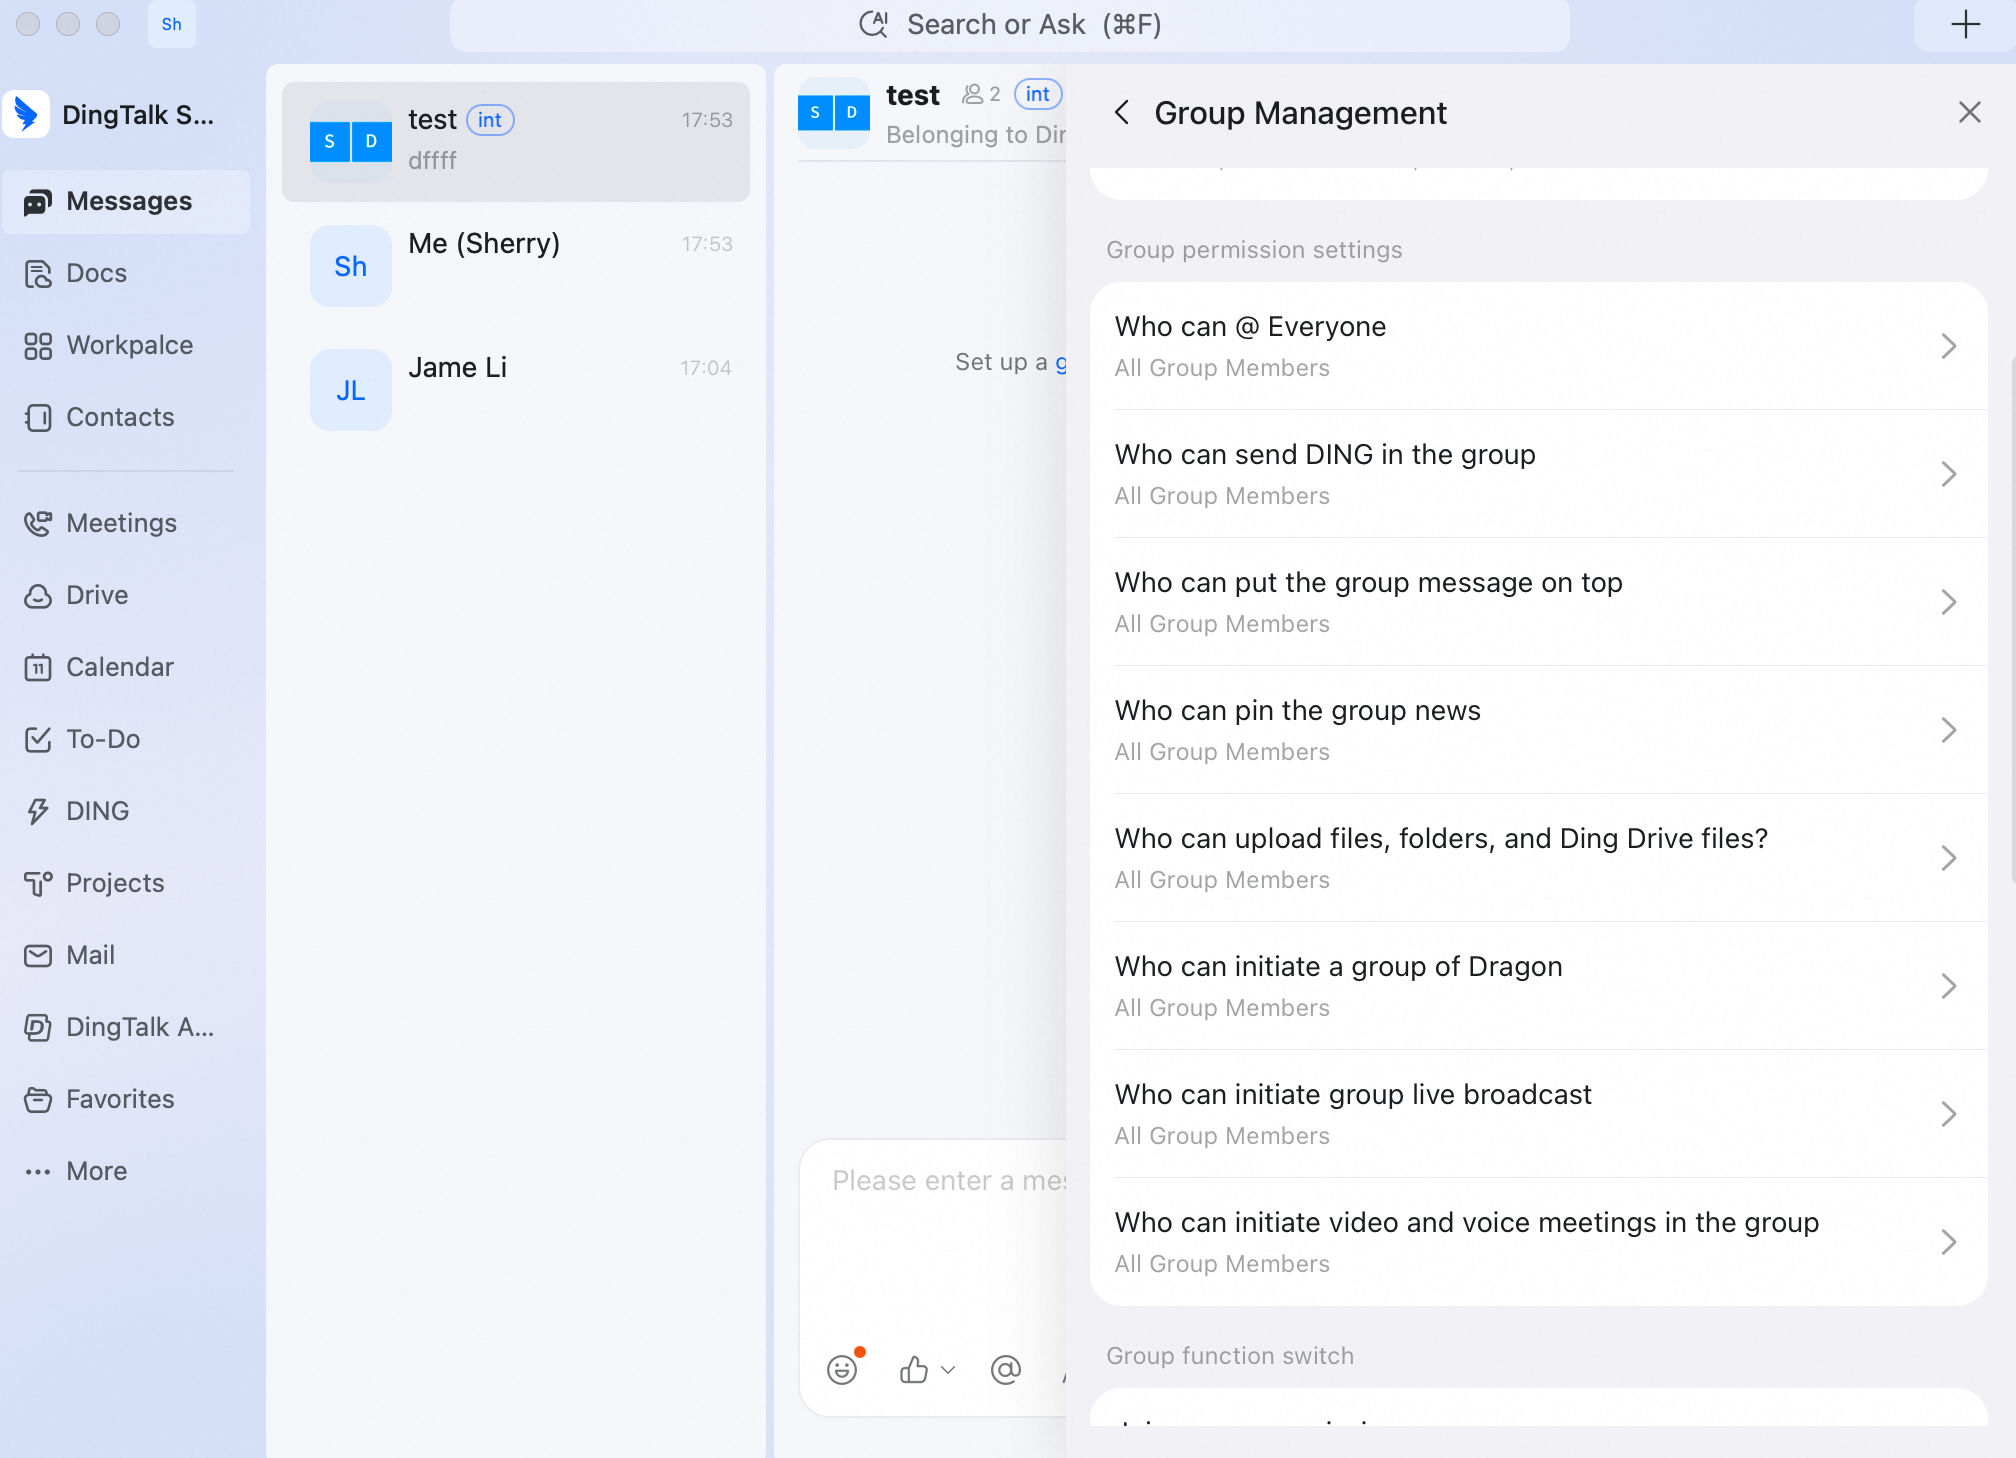
Task: Click the S D group avatar in chat header
Action: (x=834, y=113)
